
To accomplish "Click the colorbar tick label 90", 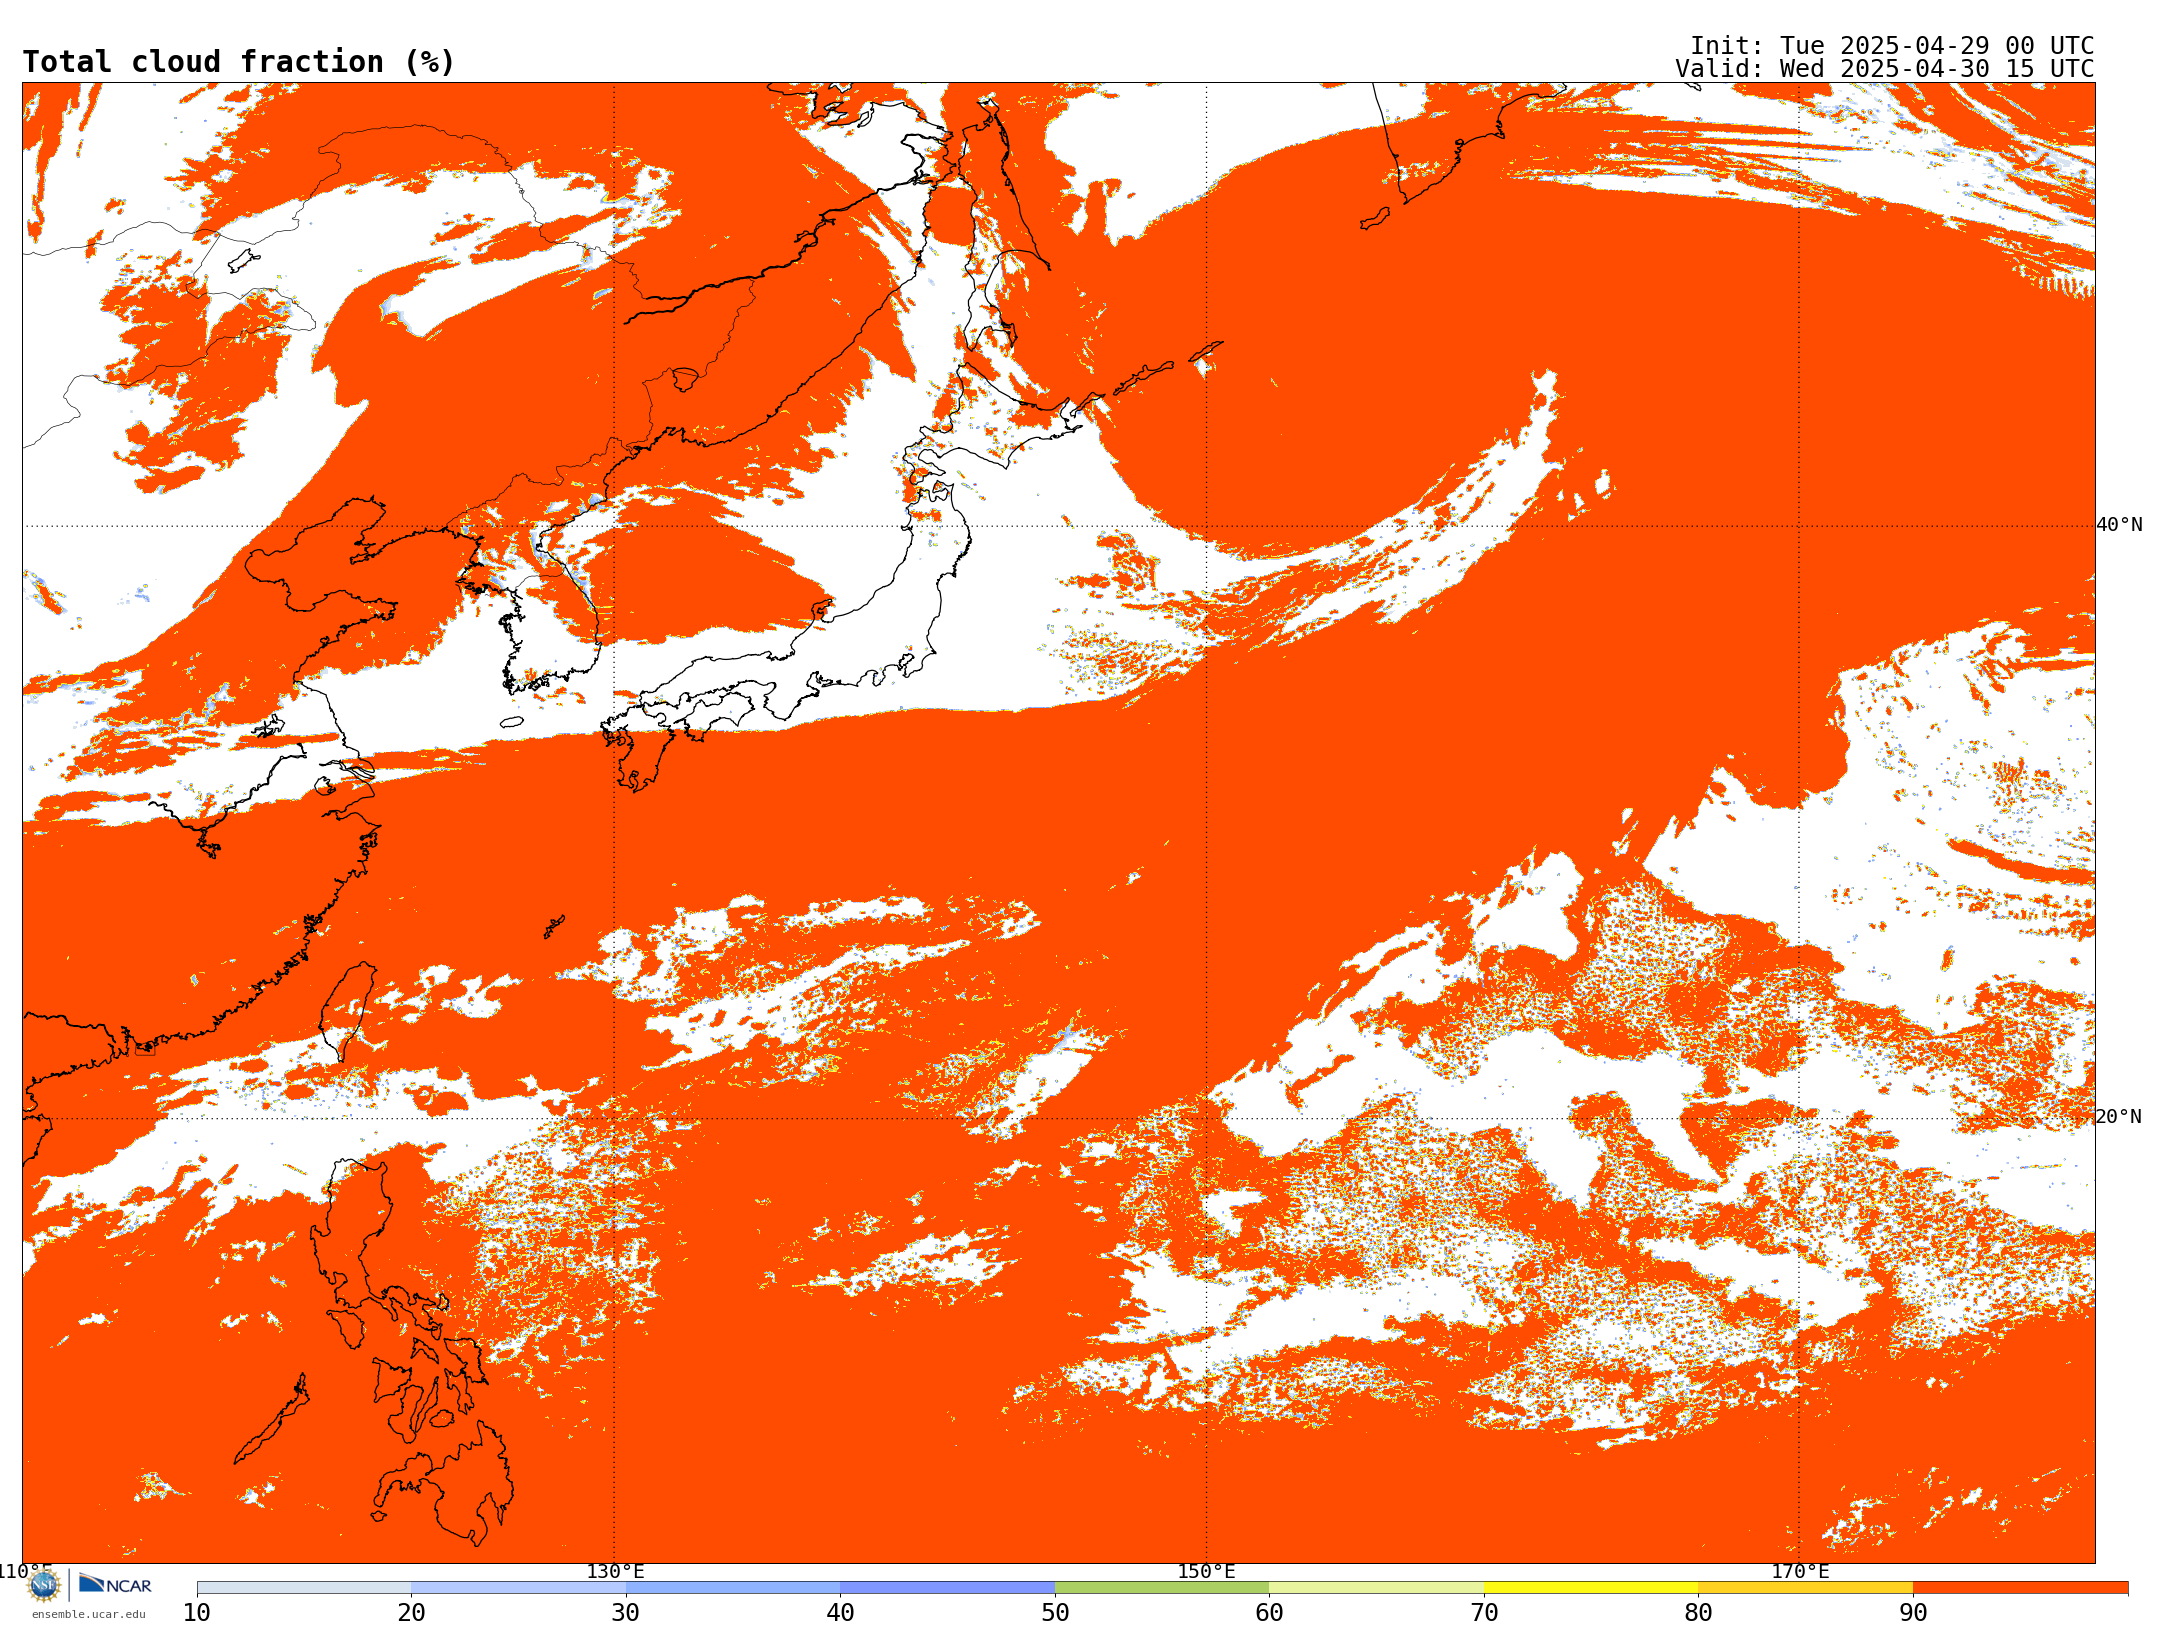I will point(1913,1613).
